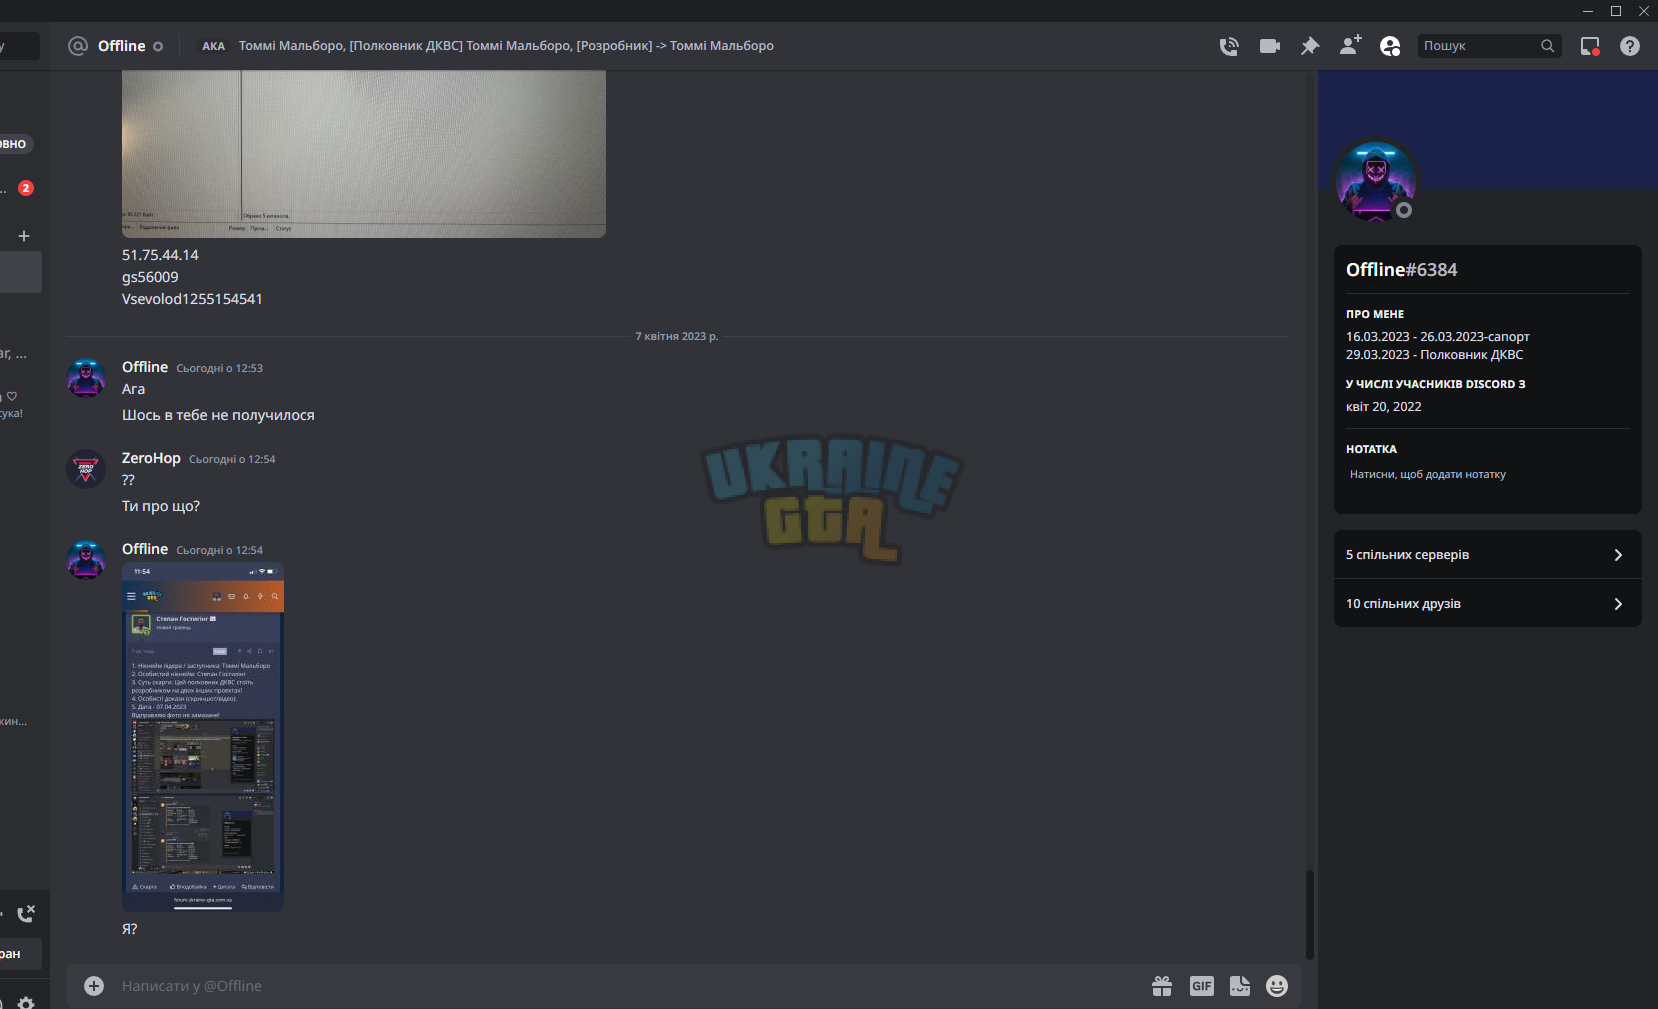Click the IP text 51.75.44.14

[160, 255]
